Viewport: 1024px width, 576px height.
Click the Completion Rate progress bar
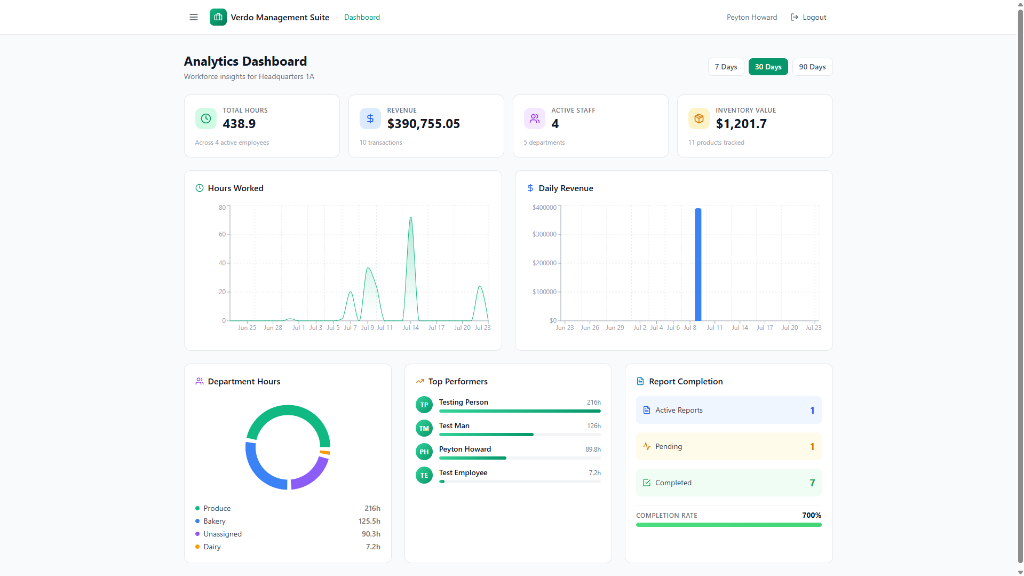[729, 524]
